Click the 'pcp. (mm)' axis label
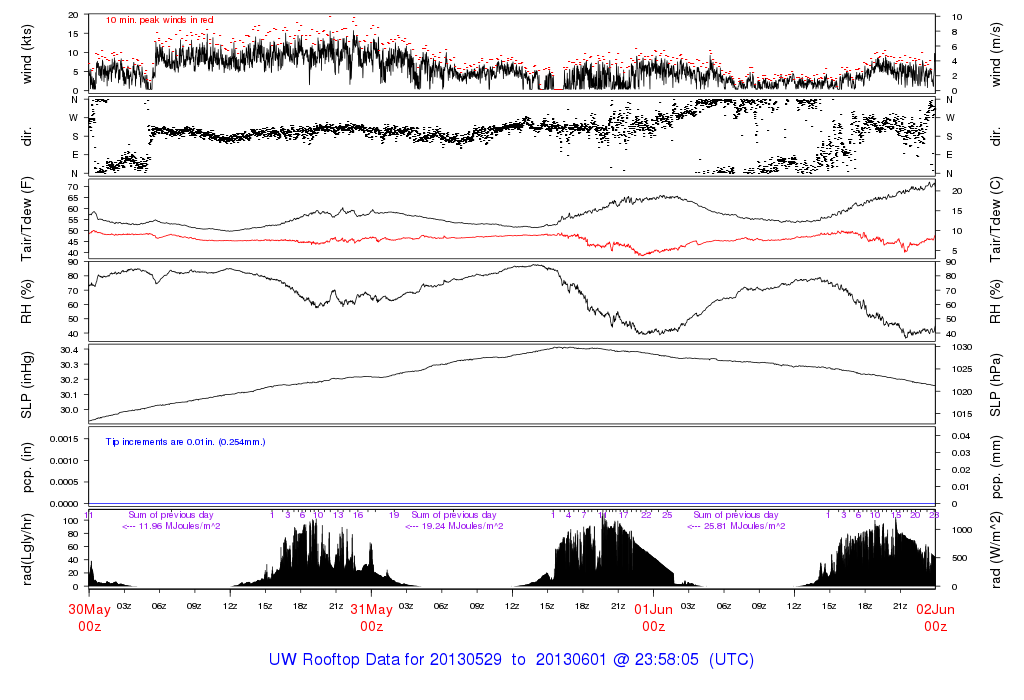Image resolution: width=1024 pixels, height=700 pixels. point(997,466)
